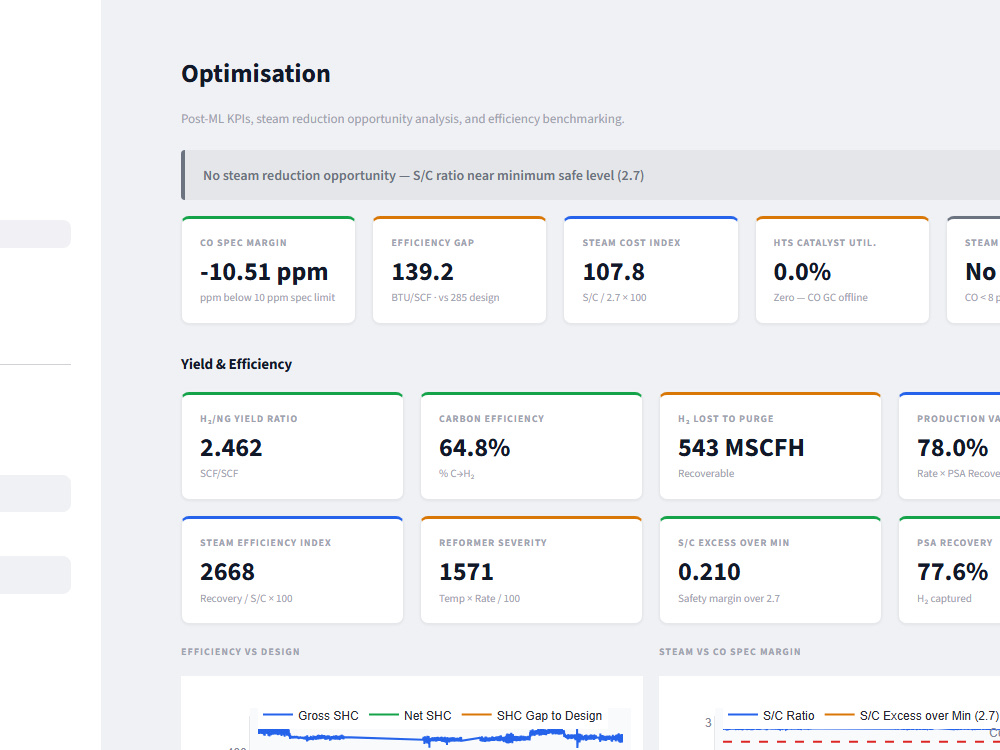Click 'Temp × Rate / 100' caption
Image resolution: width=1000 pixels, height=750 pixels.
480,598
